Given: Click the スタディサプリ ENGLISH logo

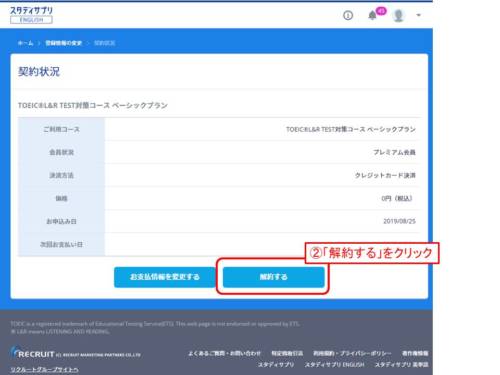Looking at the screenshot, I should [31, 15].
